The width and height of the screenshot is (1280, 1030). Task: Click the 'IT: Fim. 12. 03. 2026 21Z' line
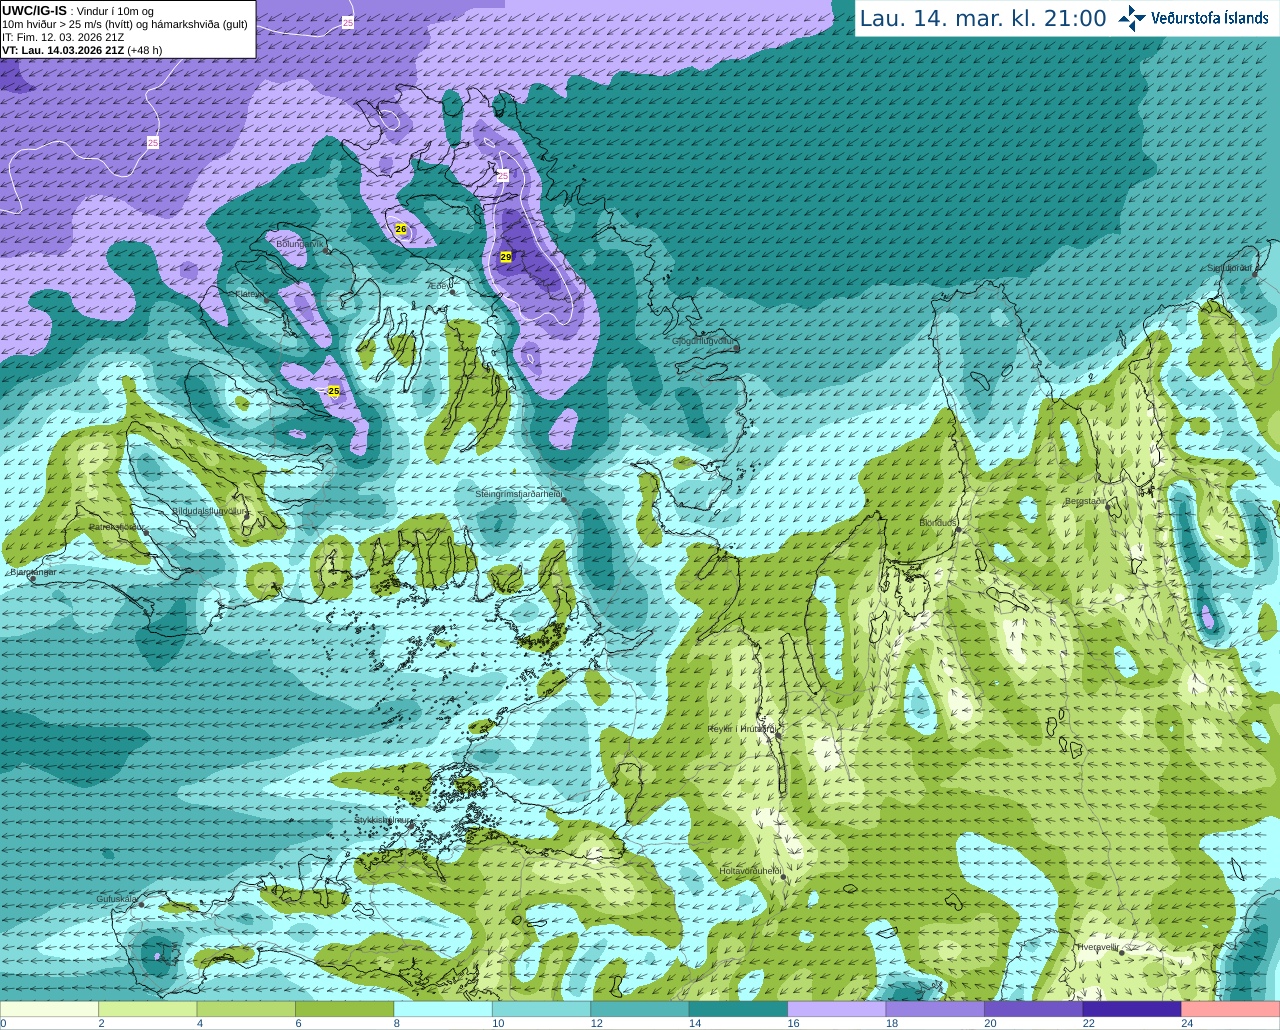(63, 37)
